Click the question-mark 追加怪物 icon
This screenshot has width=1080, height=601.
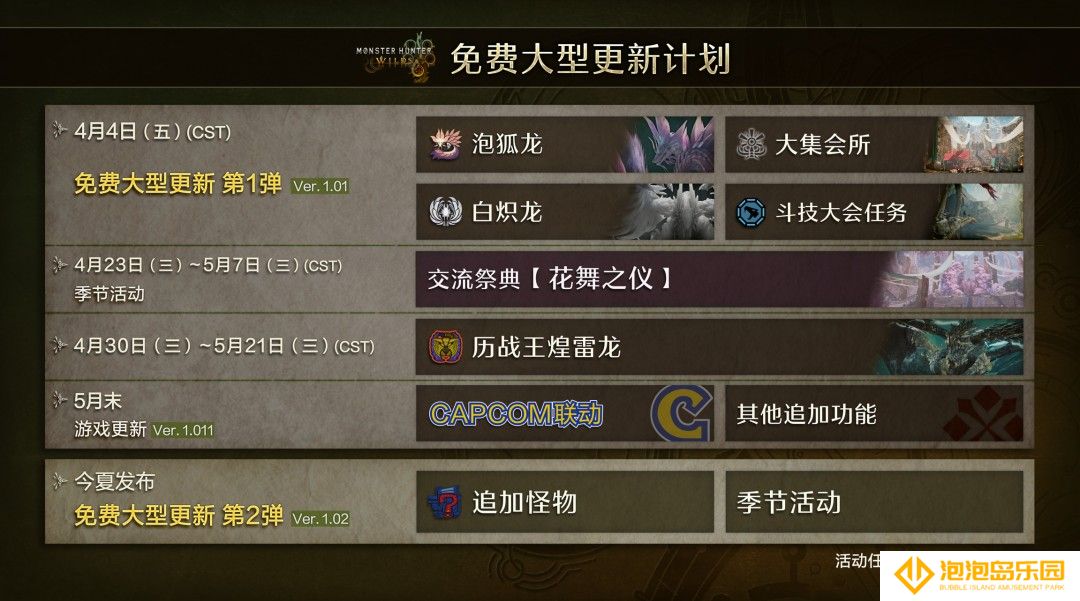pyautogui.click(x=445, y=502)
